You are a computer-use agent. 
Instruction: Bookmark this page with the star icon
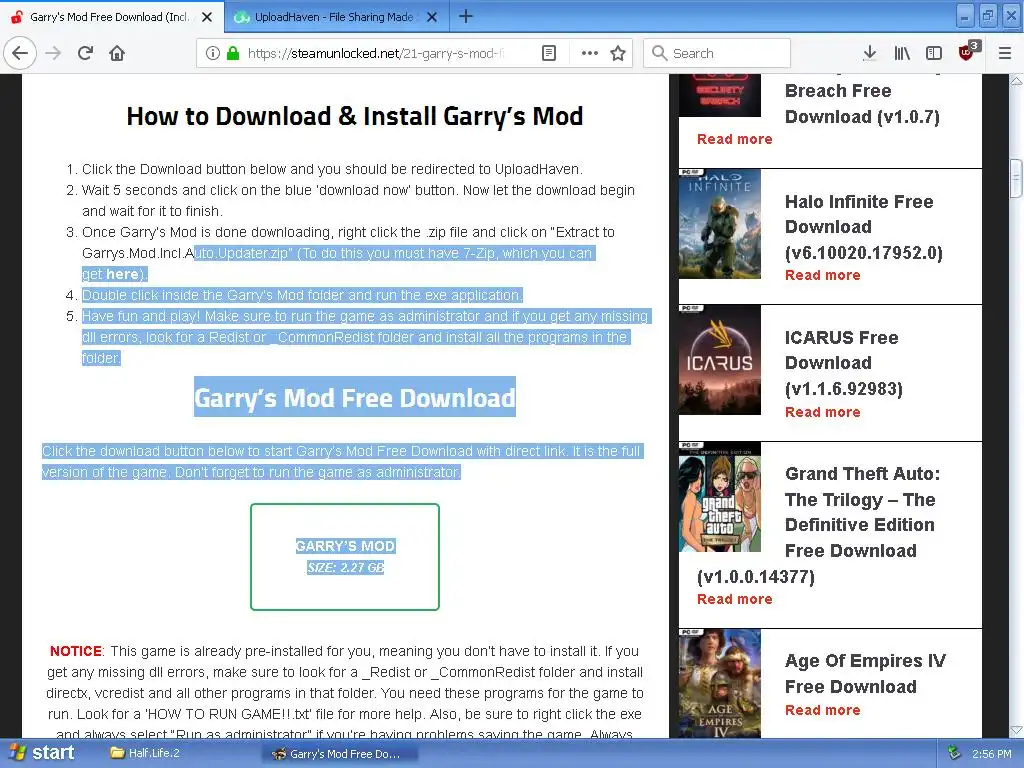[618, 53]
